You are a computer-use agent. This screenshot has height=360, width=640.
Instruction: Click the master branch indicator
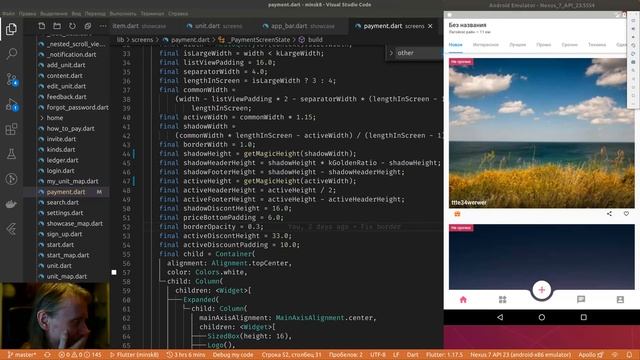pos(22,355)
